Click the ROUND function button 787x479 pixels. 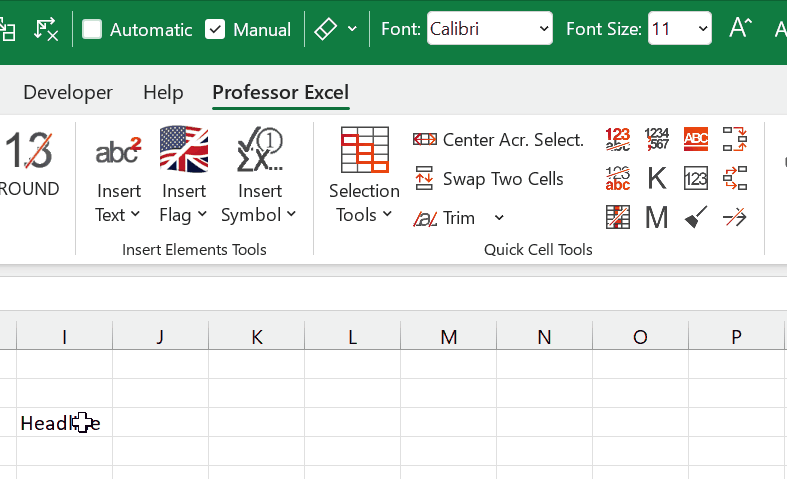click(29, 165)
